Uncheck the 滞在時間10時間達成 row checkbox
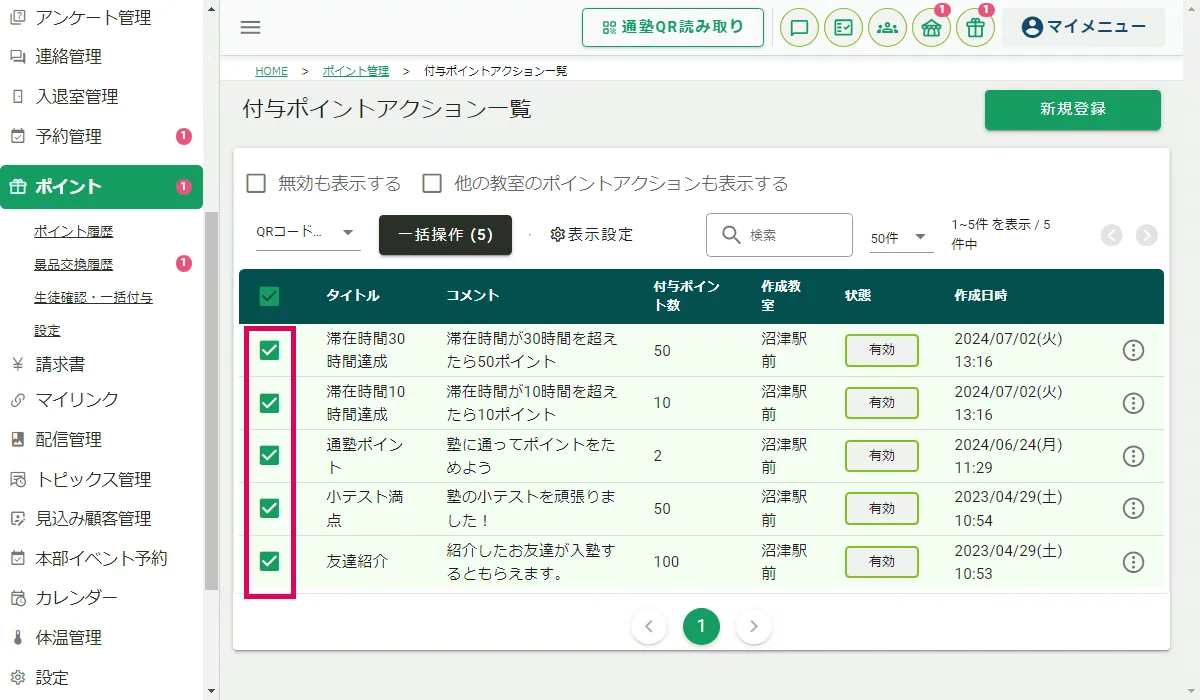 pyautogui.click(x=269, y=403)
